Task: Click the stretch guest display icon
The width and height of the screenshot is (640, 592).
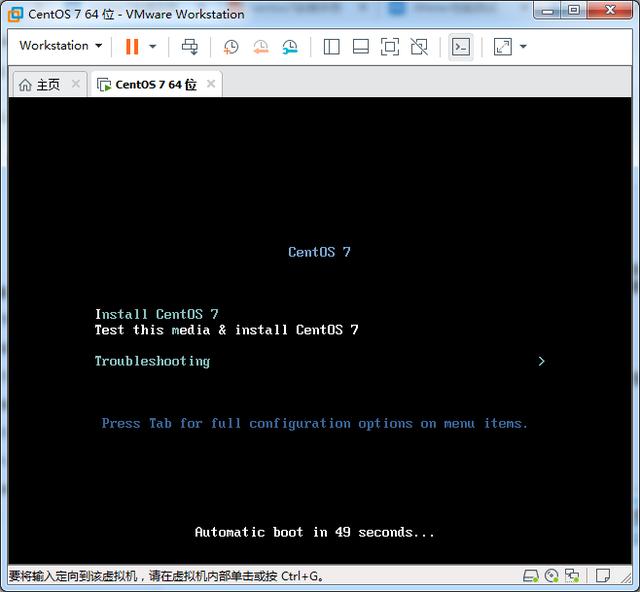Action: pos(502,47)
